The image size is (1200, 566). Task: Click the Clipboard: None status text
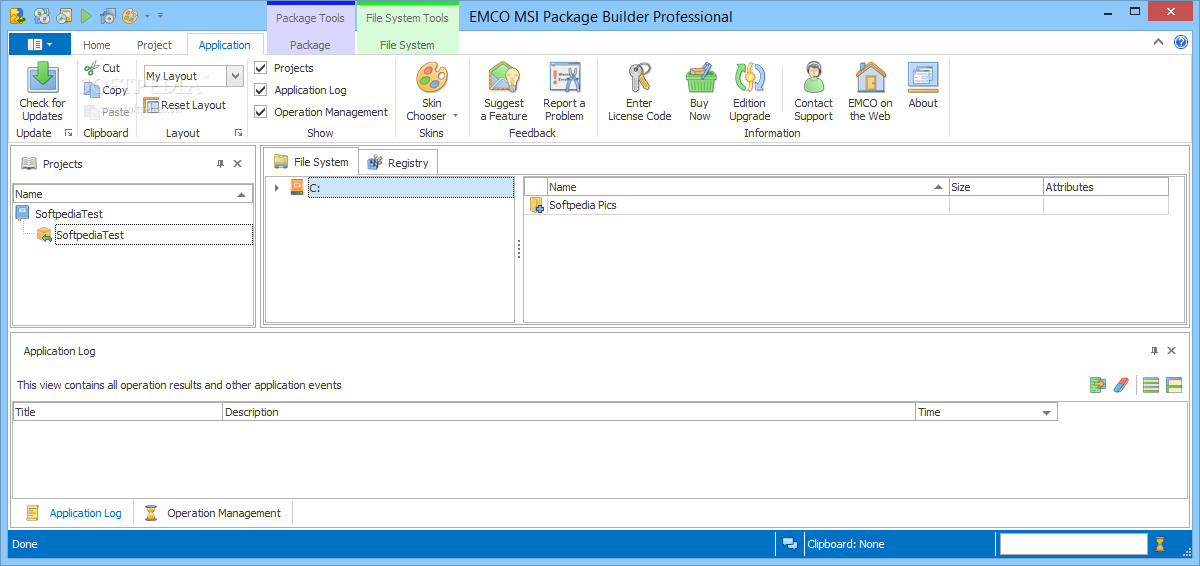point(846,544)
